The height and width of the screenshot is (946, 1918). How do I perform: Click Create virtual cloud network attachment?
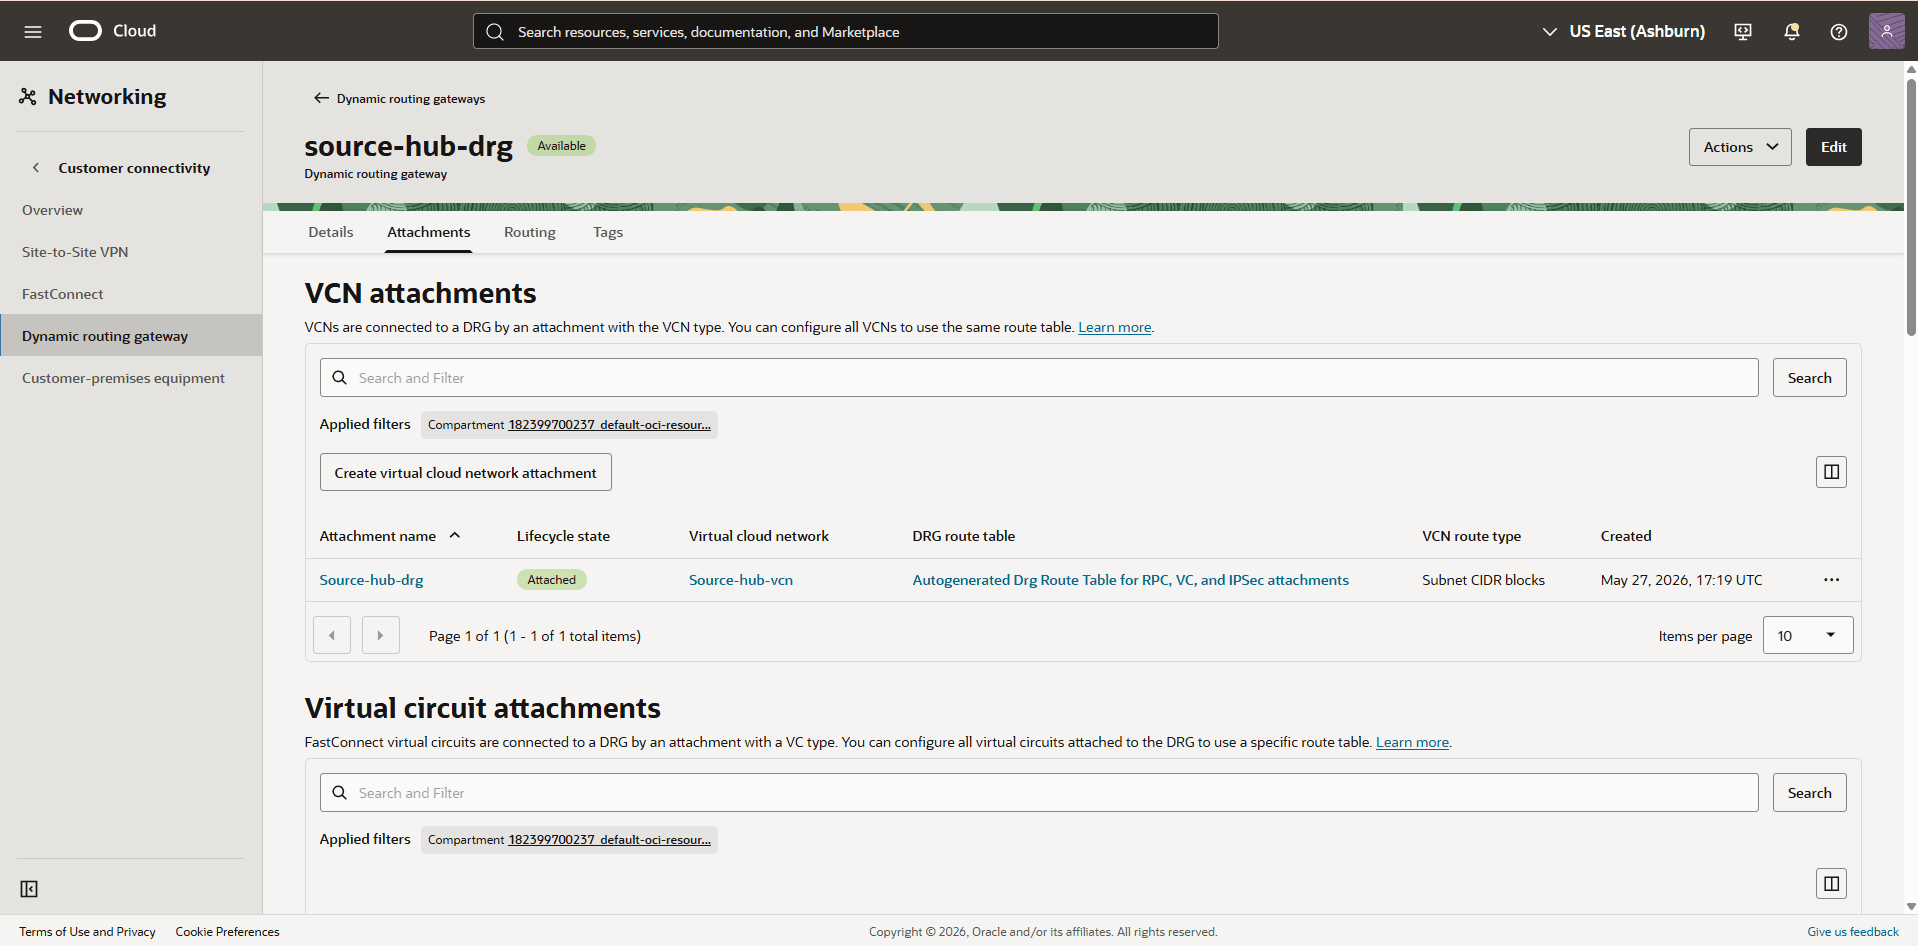click(x=465, y=472)
